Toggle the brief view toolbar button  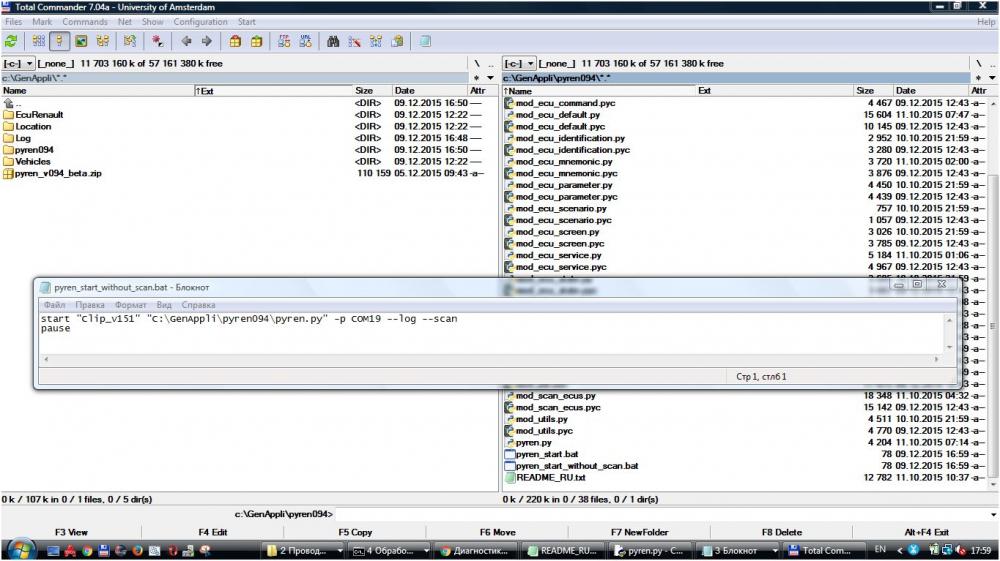coord(38,41)
